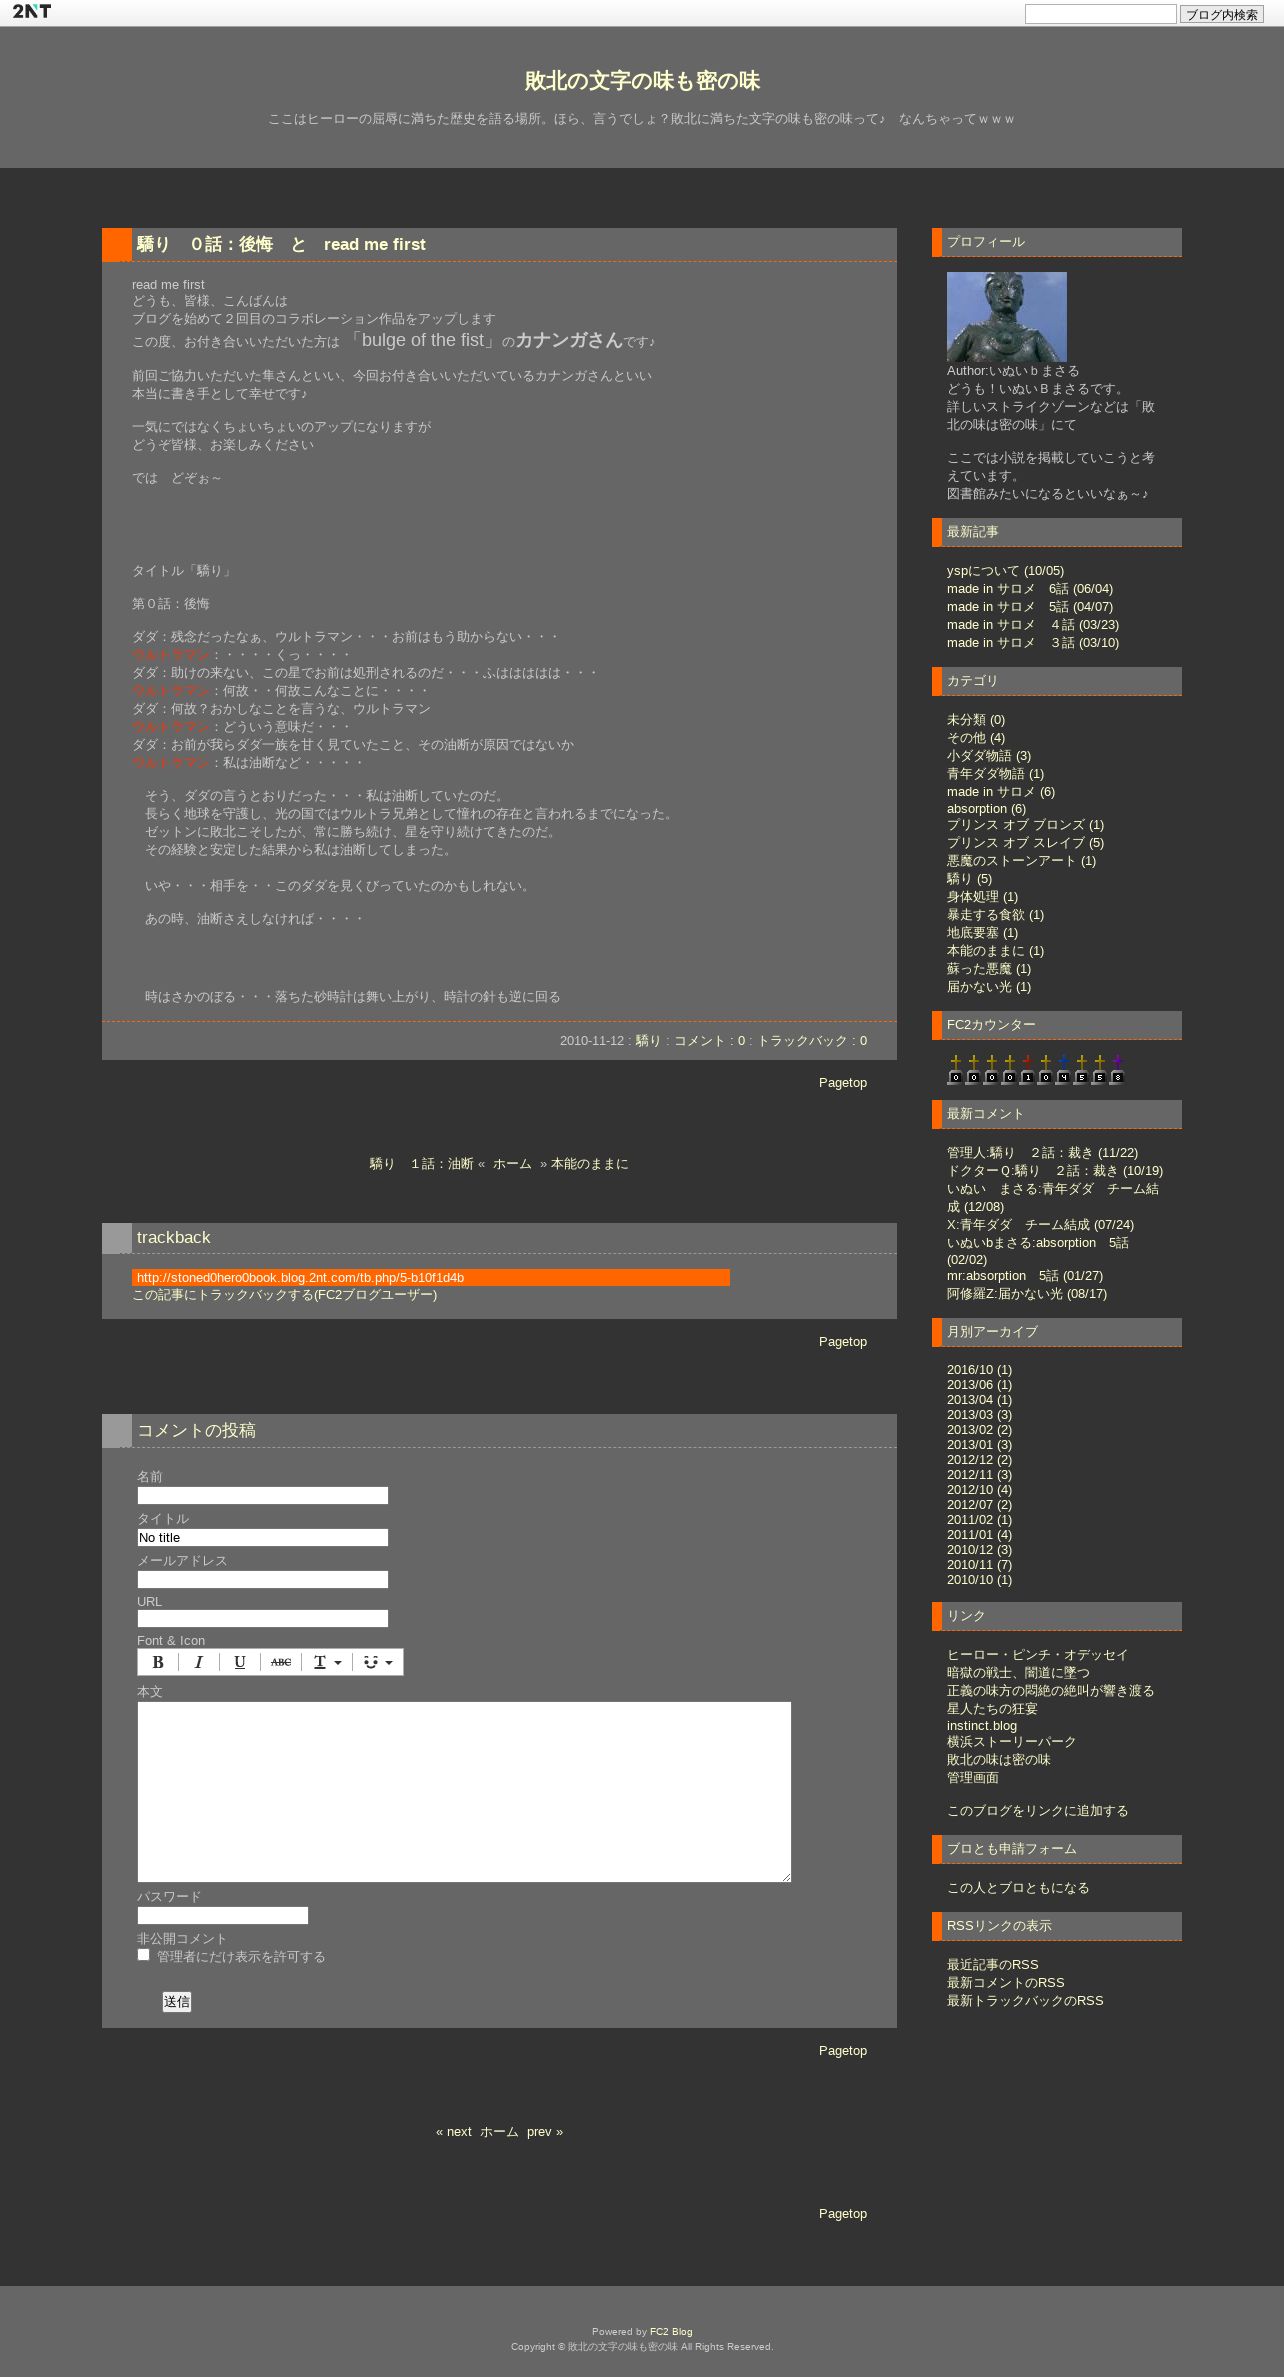The height and width of the screenshot is (2377, 1284).
Task: Toggle bold formatting in comment editor
Action: (x=157, y=1662)
